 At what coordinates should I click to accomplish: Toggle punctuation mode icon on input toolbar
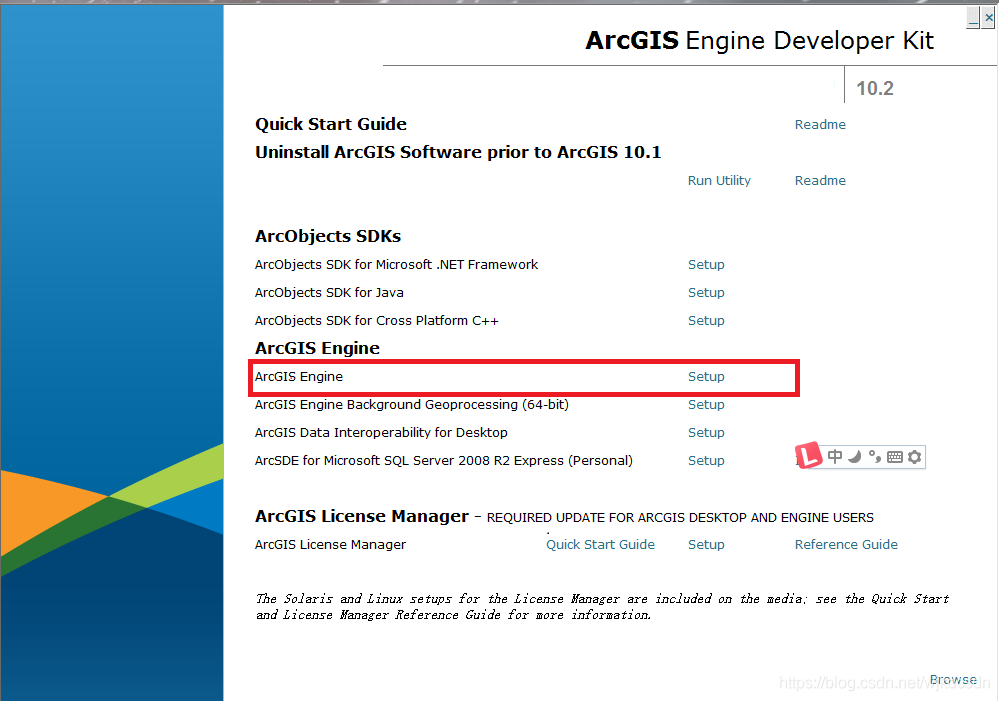875,456
